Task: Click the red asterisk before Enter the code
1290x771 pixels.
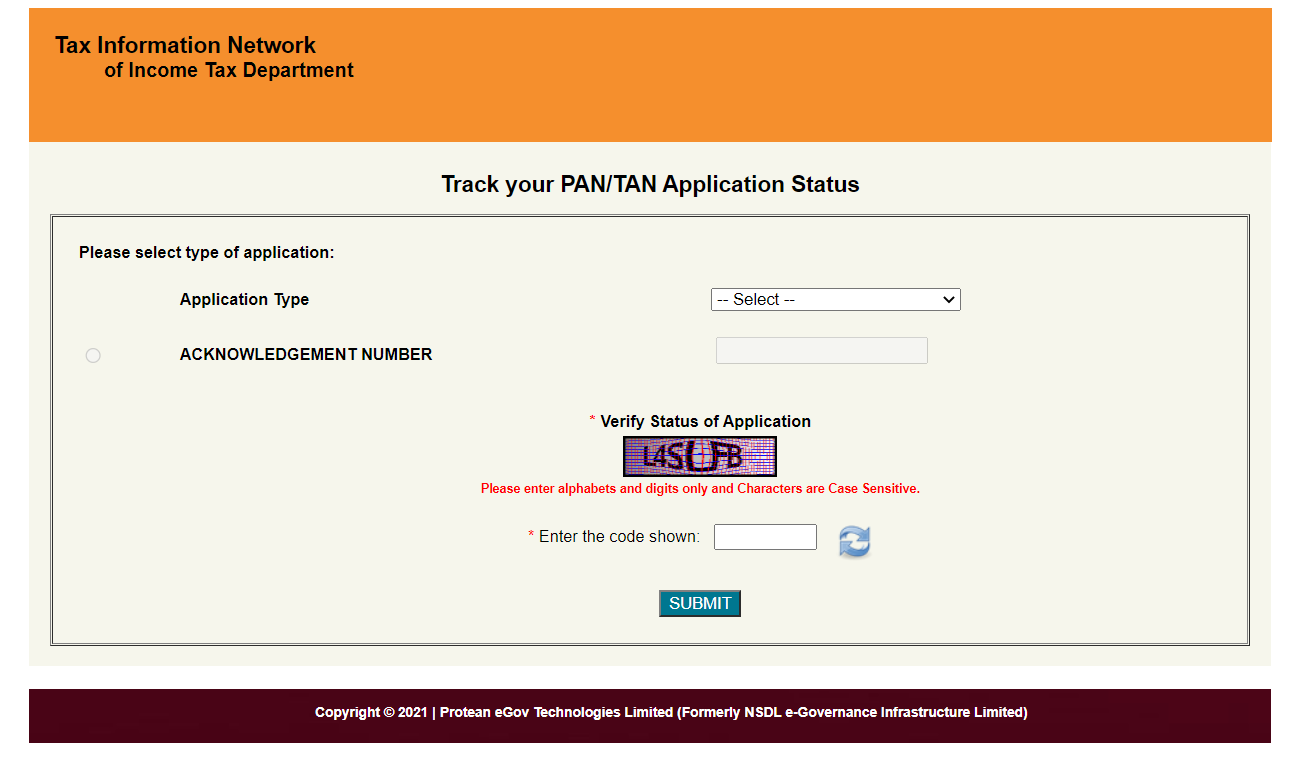Action: tap(531, 537)
